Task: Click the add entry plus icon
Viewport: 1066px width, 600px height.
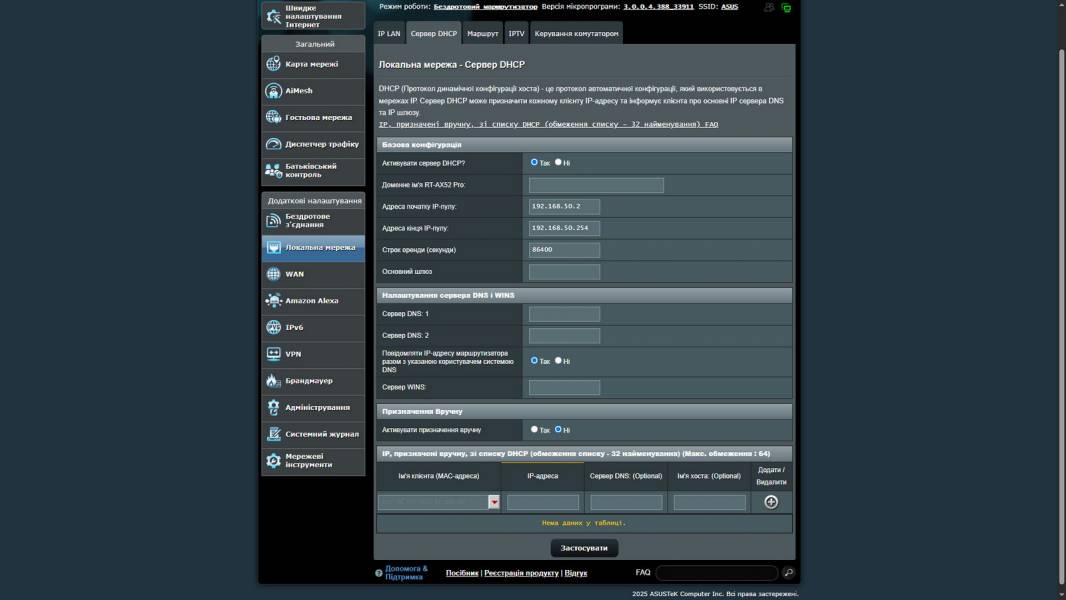Action: (x=770, y=502)
